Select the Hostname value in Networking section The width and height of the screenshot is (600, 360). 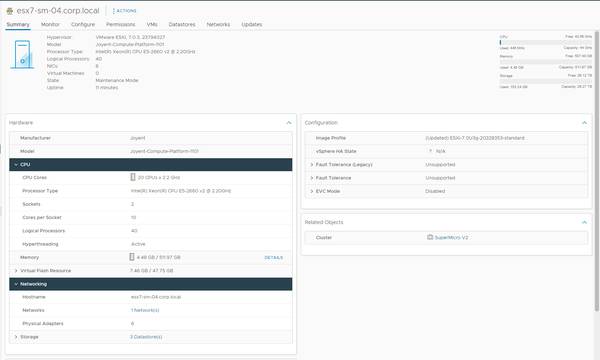[x=156, y=297]
